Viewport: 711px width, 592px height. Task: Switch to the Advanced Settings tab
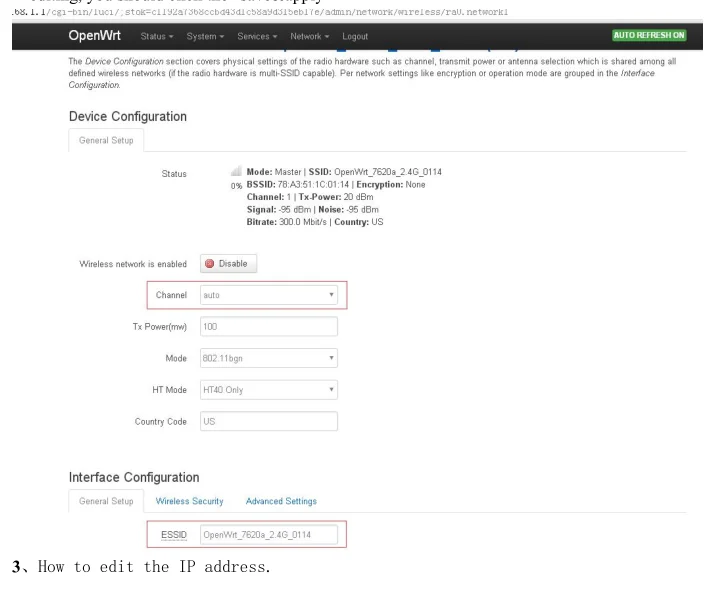point(281,501)
